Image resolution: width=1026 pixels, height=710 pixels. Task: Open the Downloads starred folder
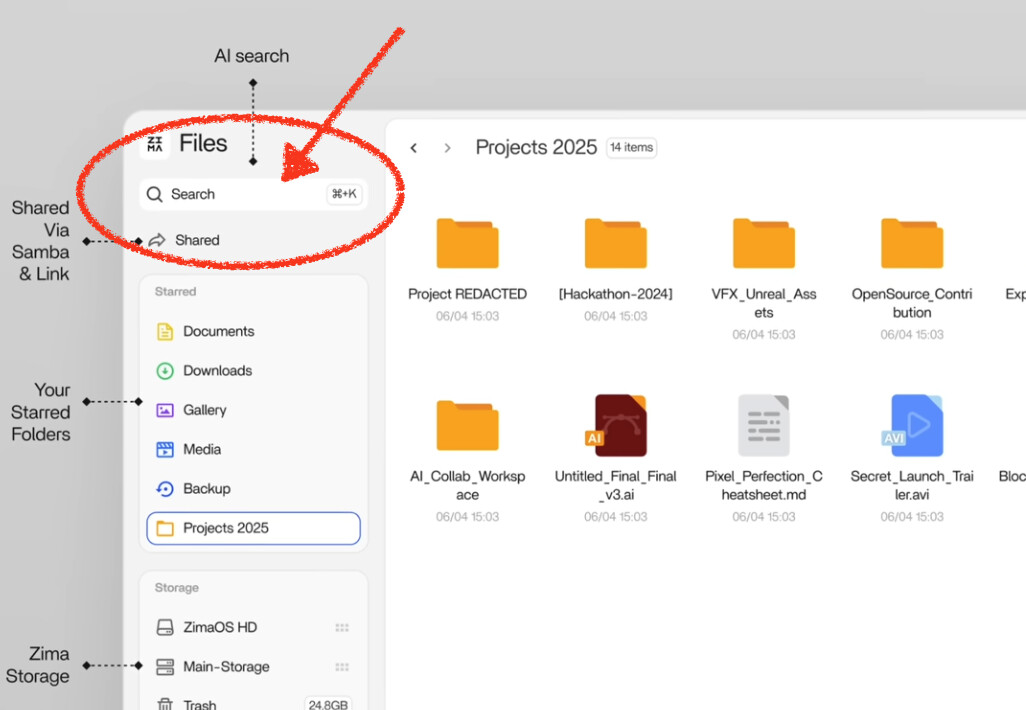click(x=217, y=370)
